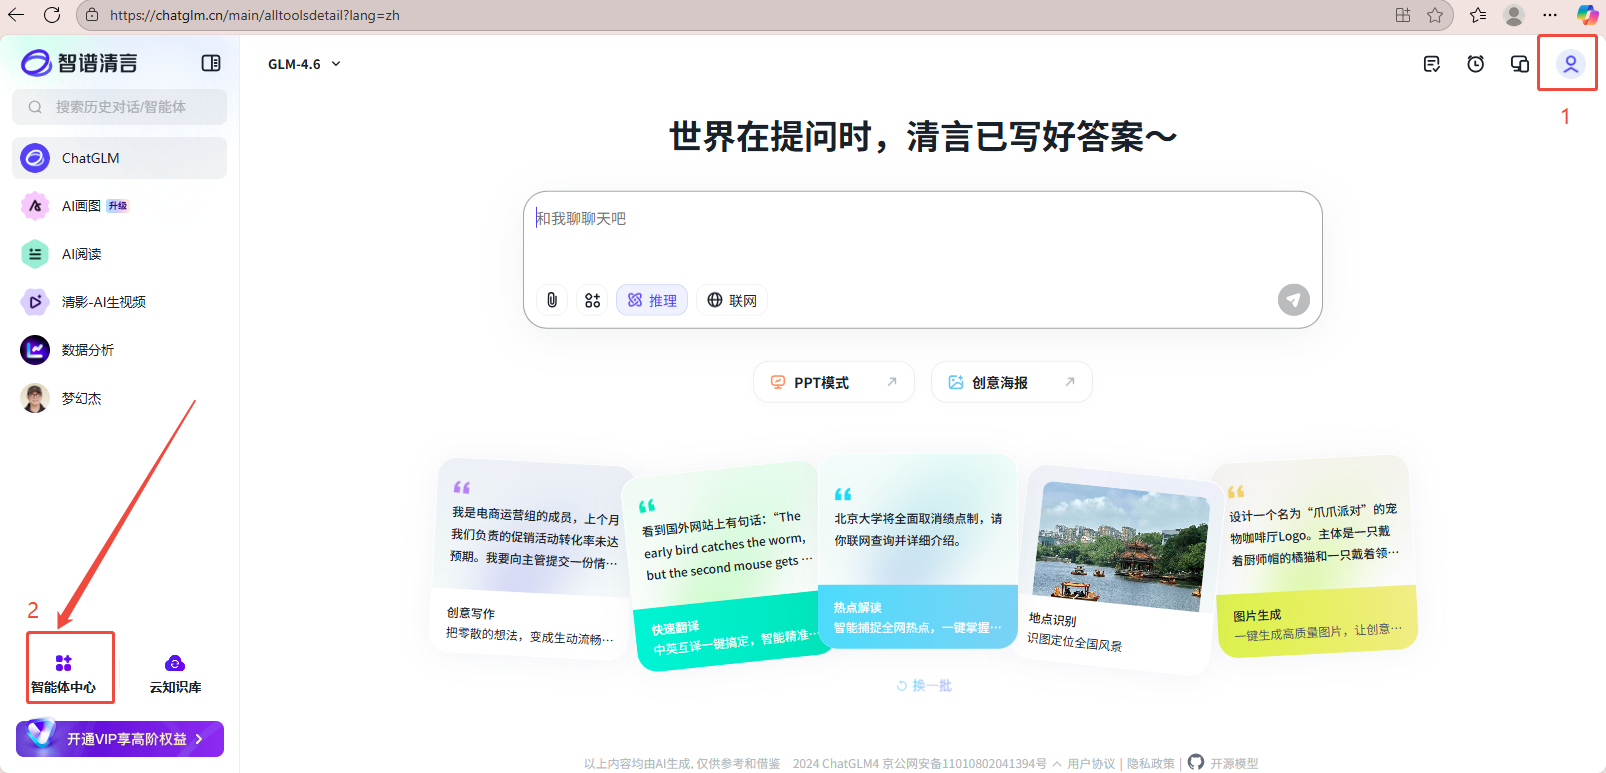The image size is (1606, 773).
Task: Open 梦幻杰 agent in the sidebar
Action: (x=119, y=398)
